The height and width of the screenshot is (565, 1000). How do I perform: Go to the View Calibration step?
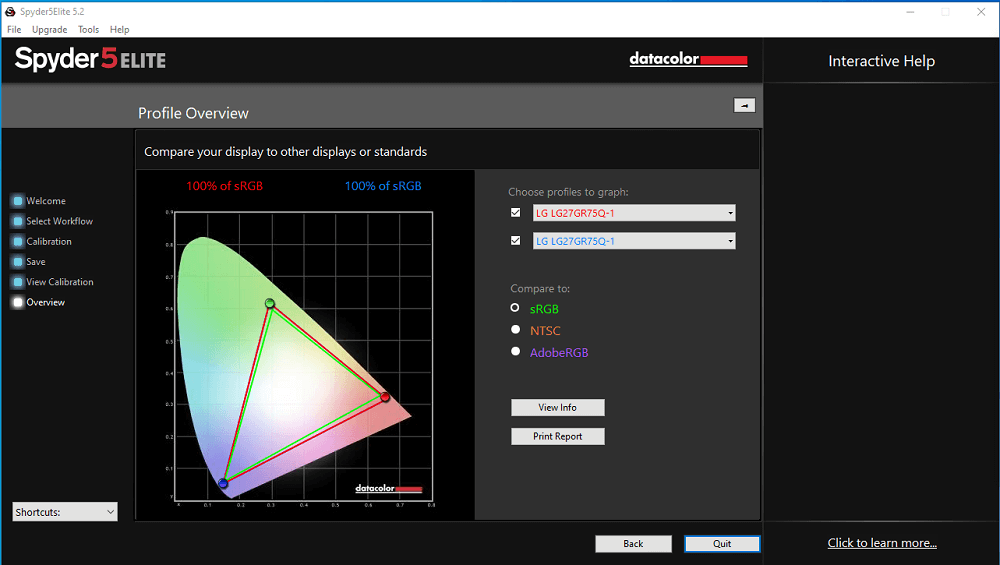tap(60, 282)
